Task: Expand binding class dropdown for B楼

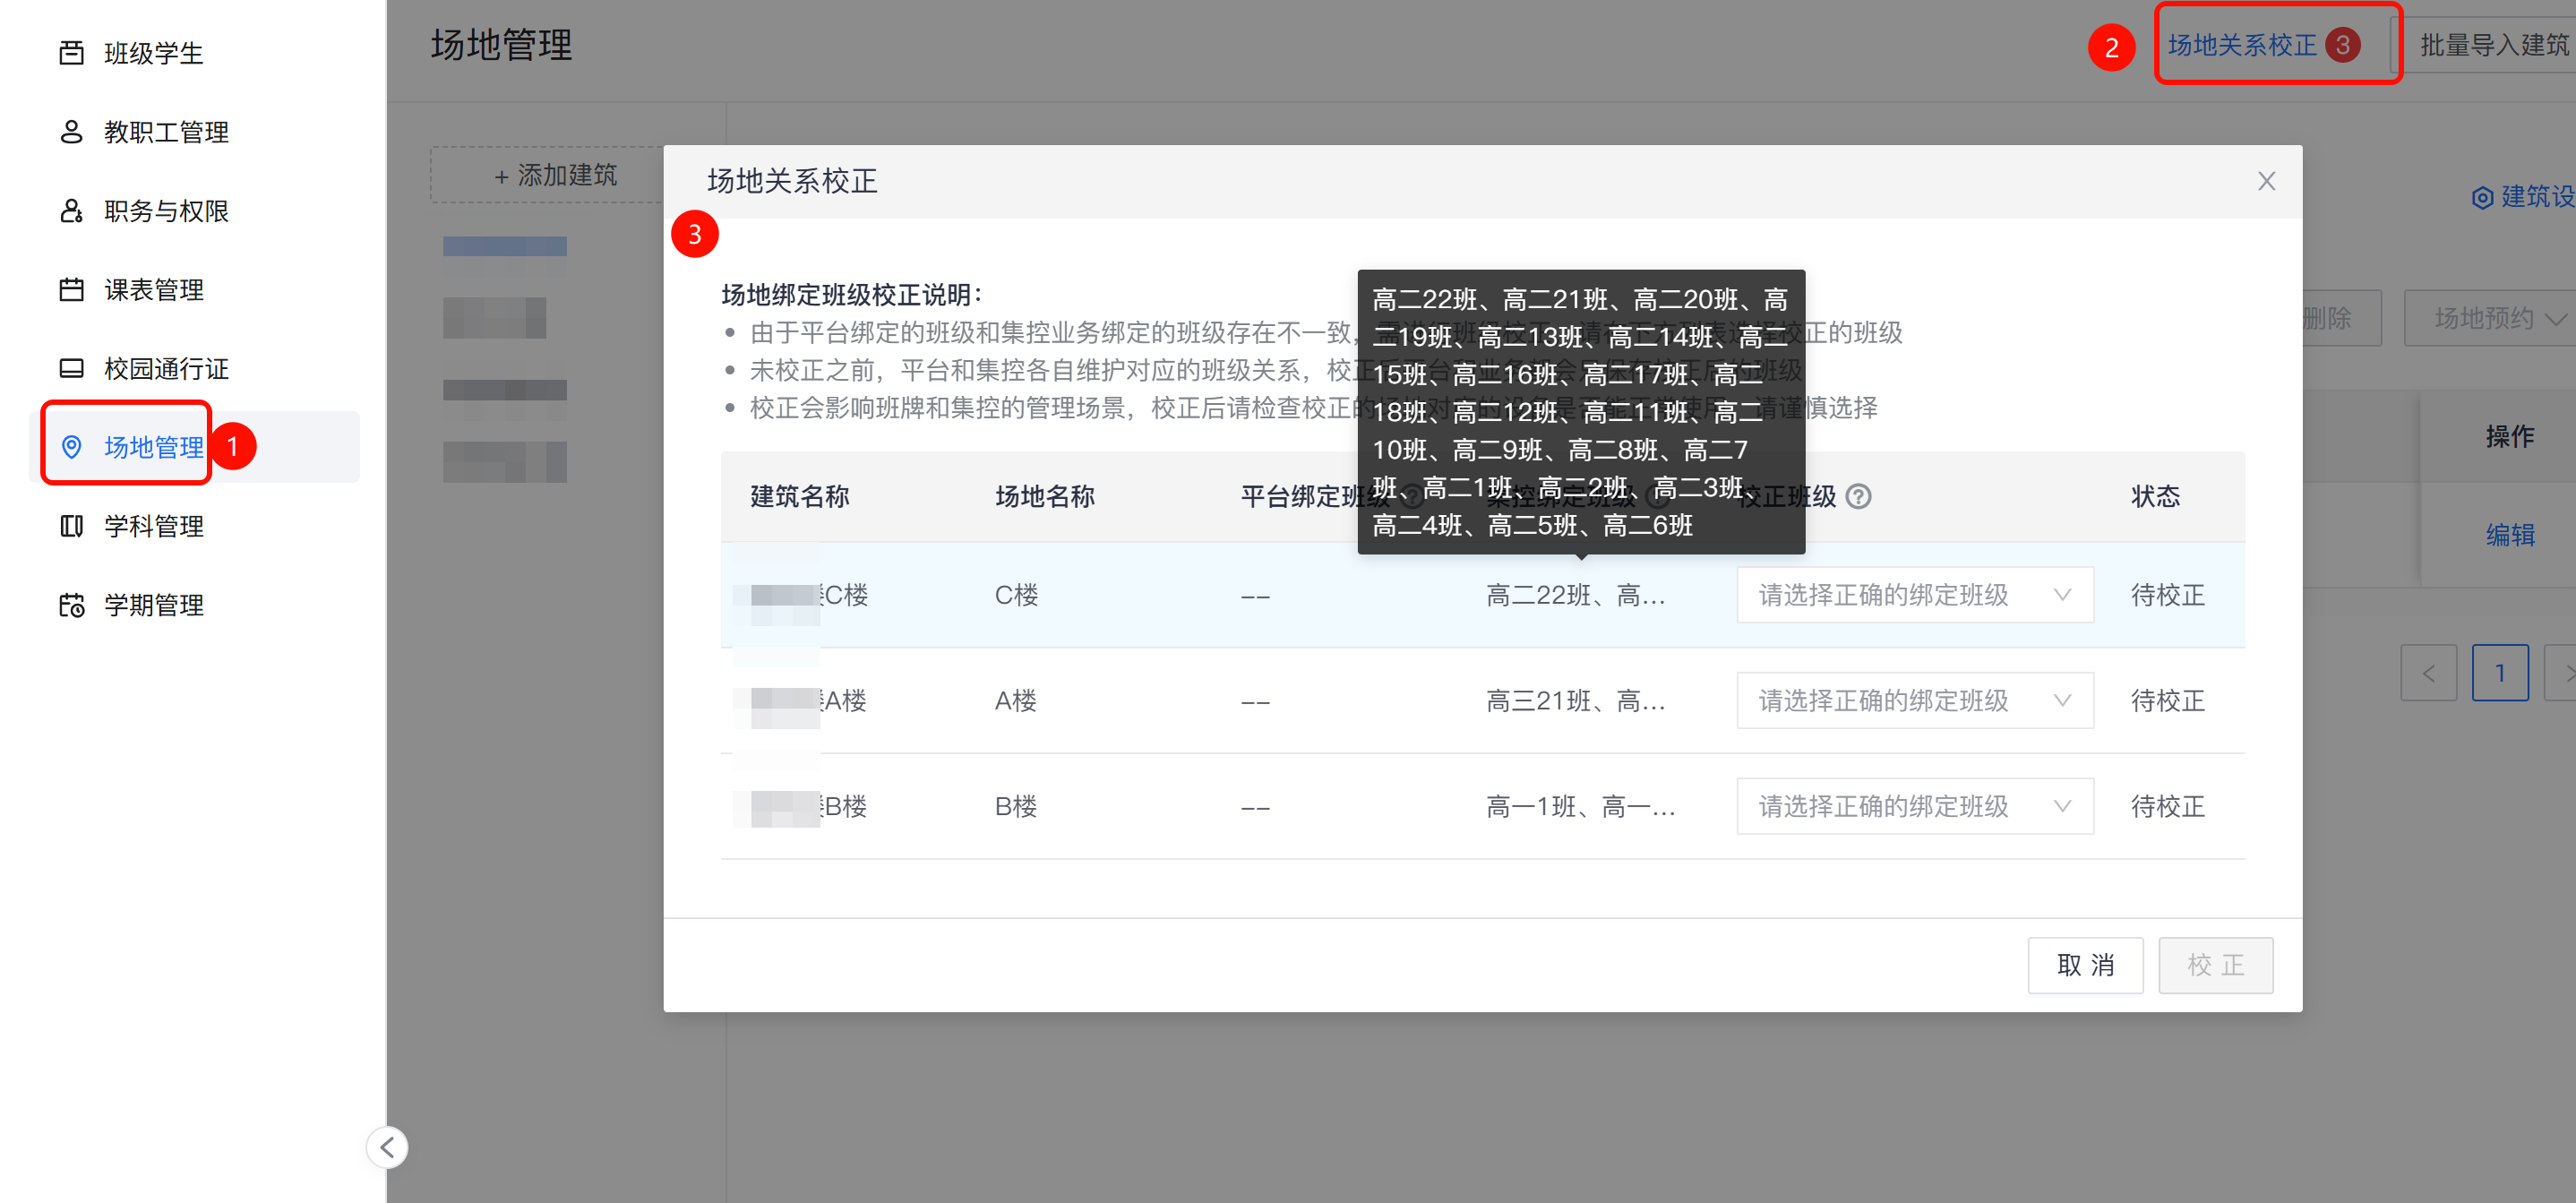Action: 1914,806
